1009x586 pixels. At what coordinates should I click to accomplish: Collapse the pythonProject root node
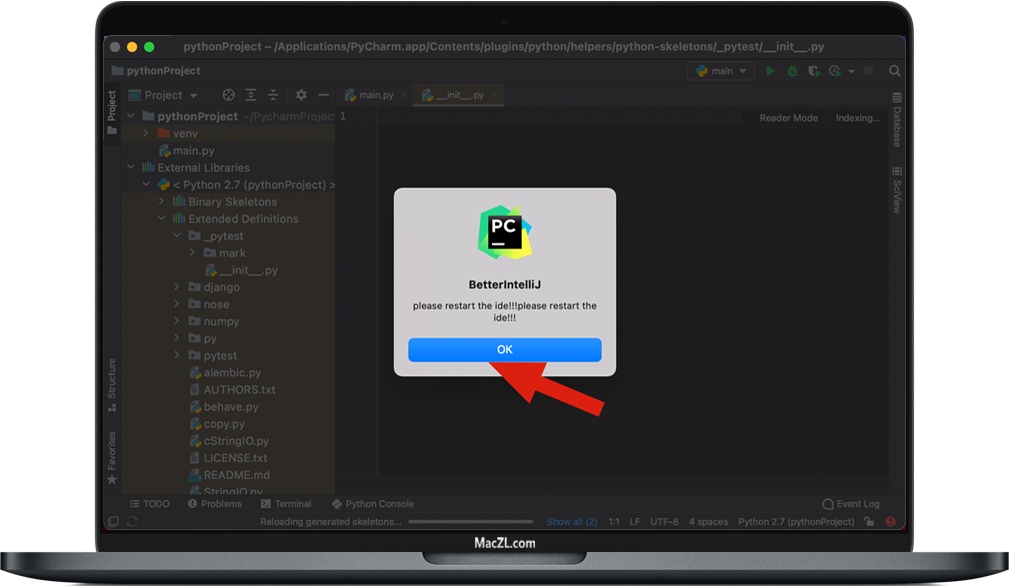(131, 116)
